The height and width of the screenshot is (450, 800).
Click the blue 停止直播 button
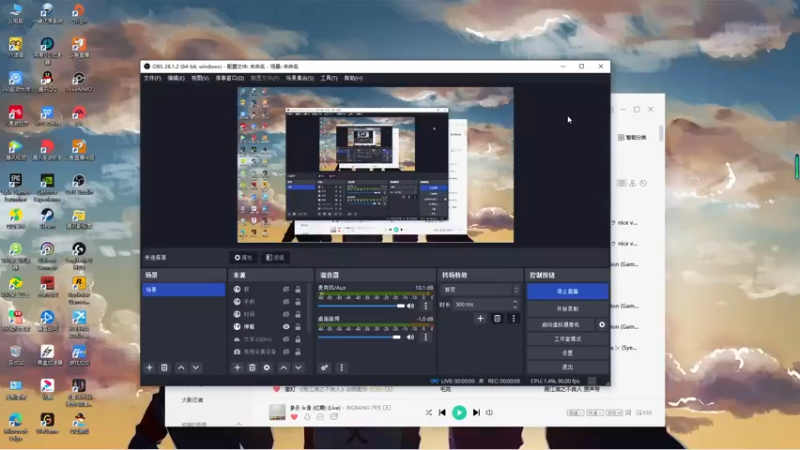(567, 291)
